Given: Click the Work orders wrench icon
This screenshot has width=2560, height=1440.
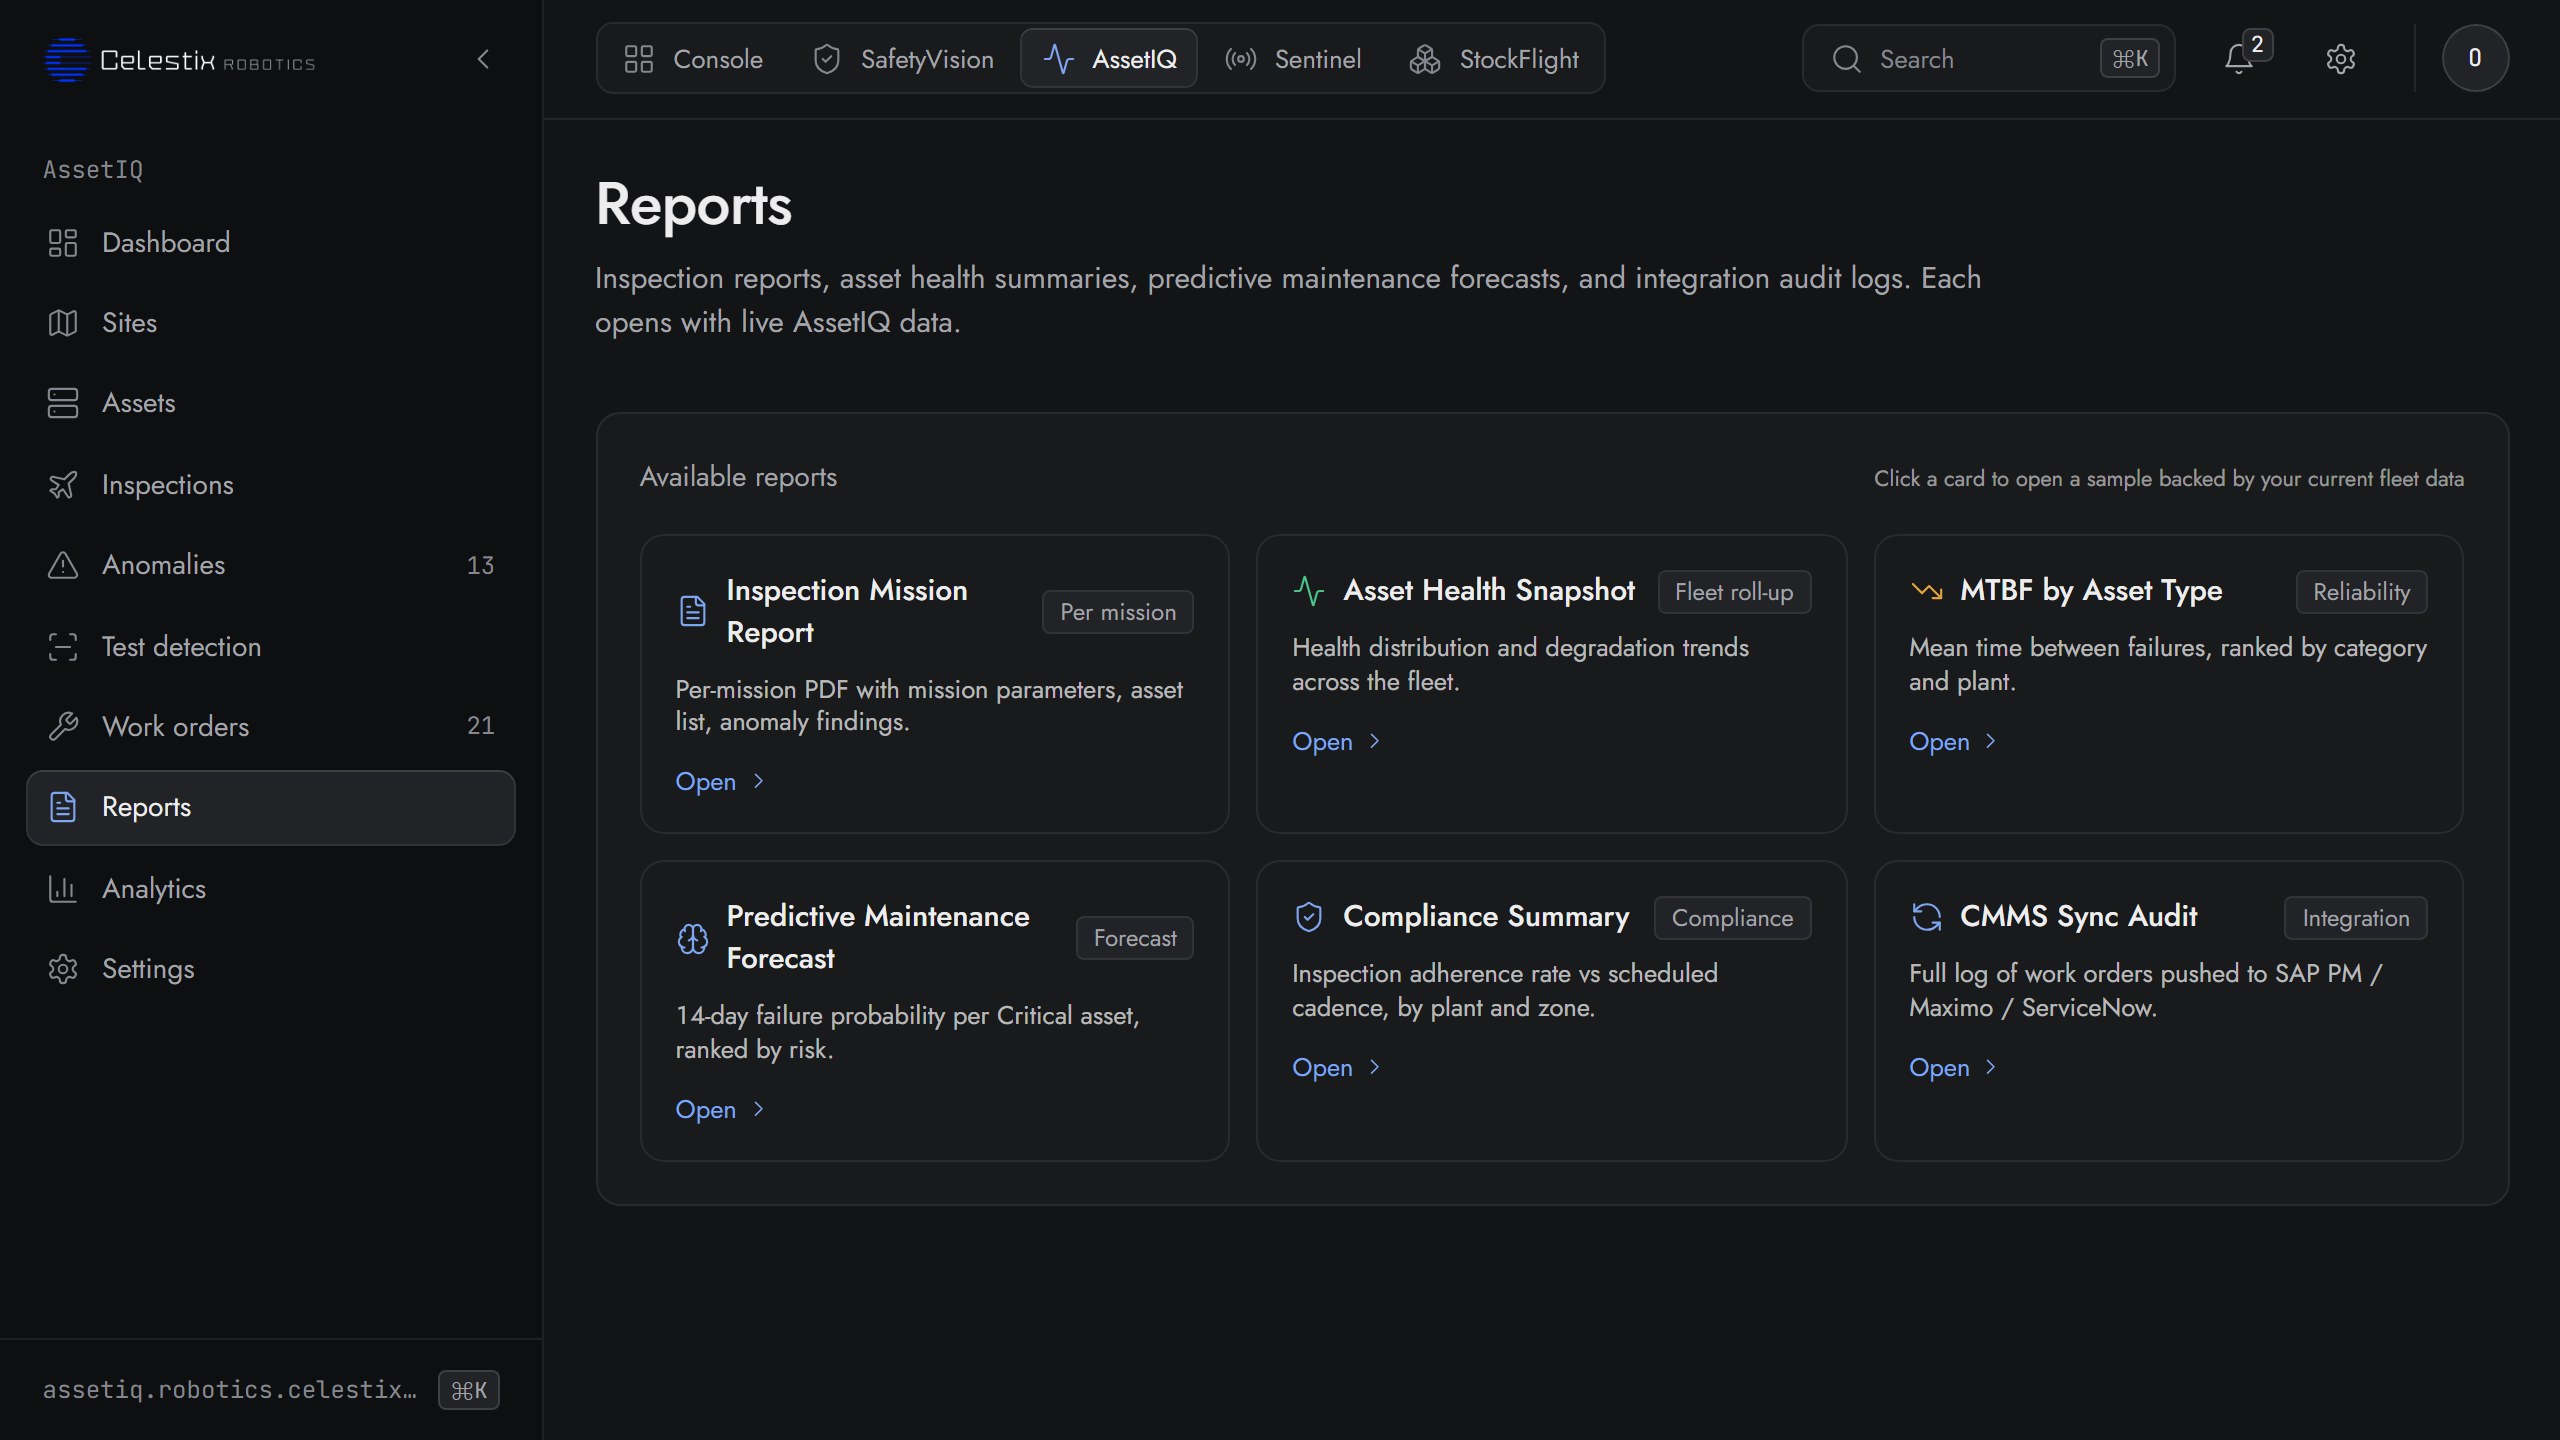Looking at the screenshot, I should pos(63,726).
